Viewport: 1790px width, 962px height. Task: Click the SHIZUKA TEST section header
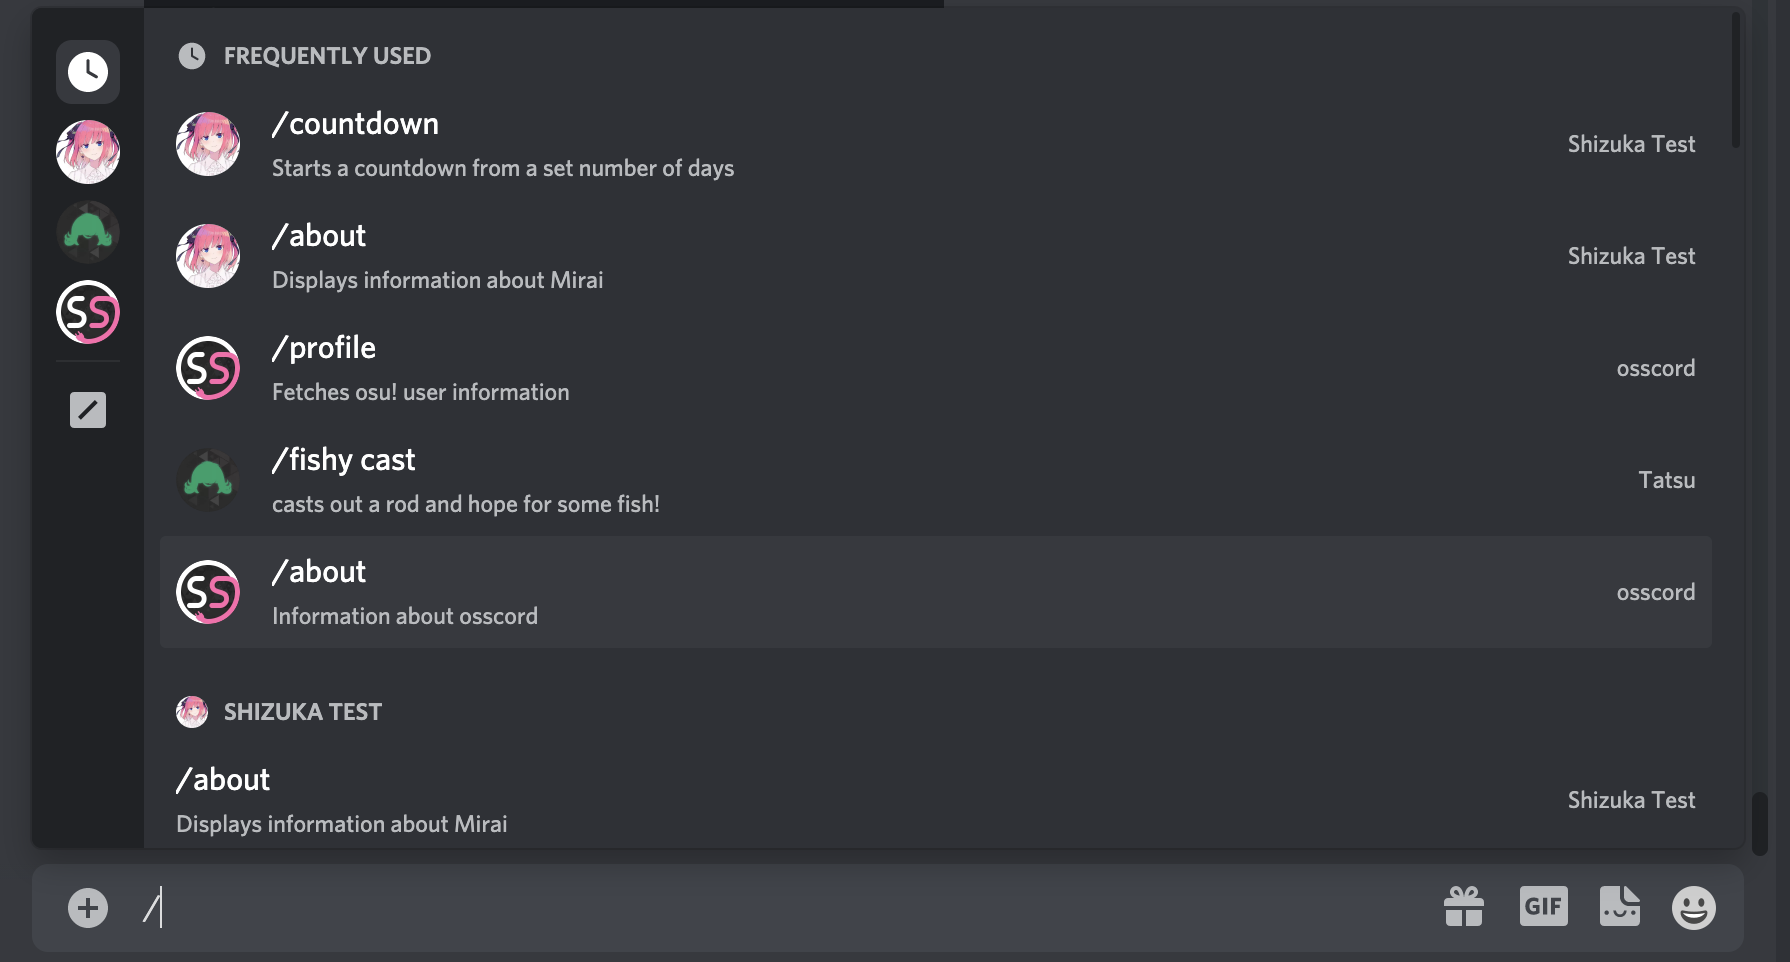pos(302,711)
